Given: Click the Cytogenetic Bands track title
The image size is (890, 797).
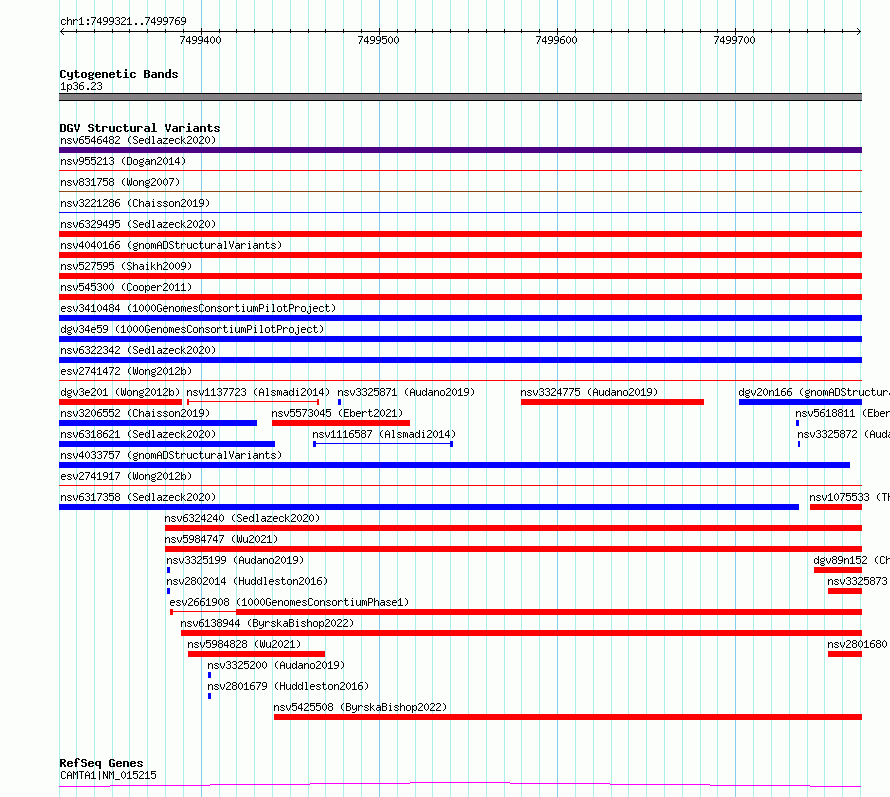Looking at the screenshot, I should [119, 74].
